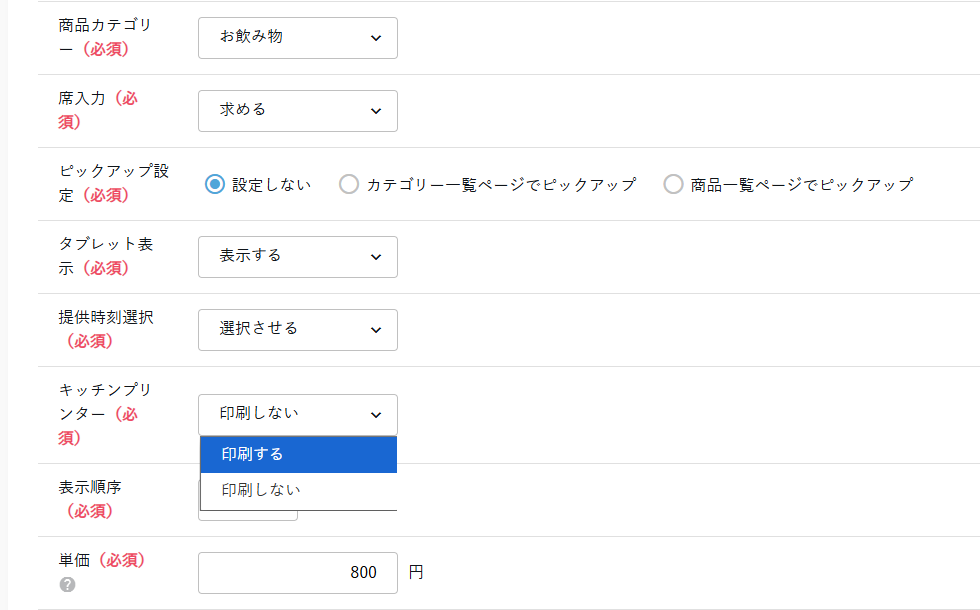This screenshot has width=980, height=610.
Task: Open the 席入力 dropdown
Action: click(x=297, y=111)
